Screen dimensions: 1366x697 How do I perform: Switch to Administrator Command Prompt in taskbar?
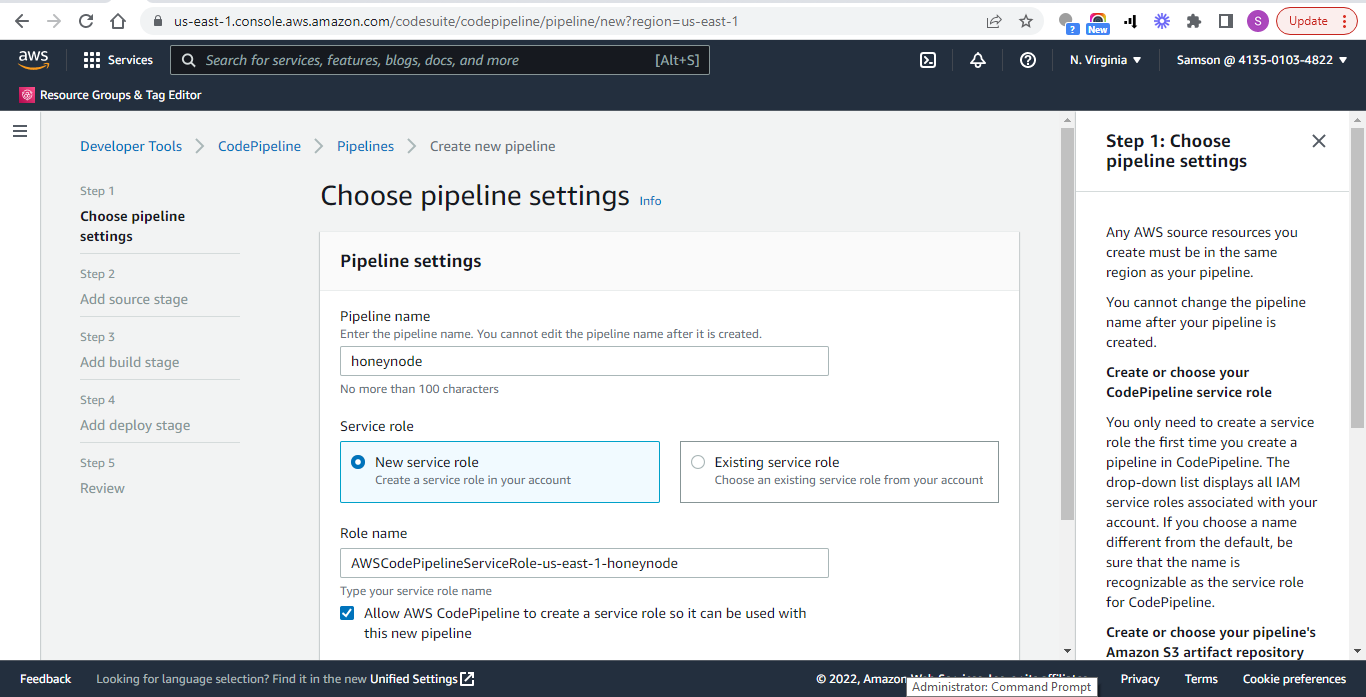[x=1000, y=686]
